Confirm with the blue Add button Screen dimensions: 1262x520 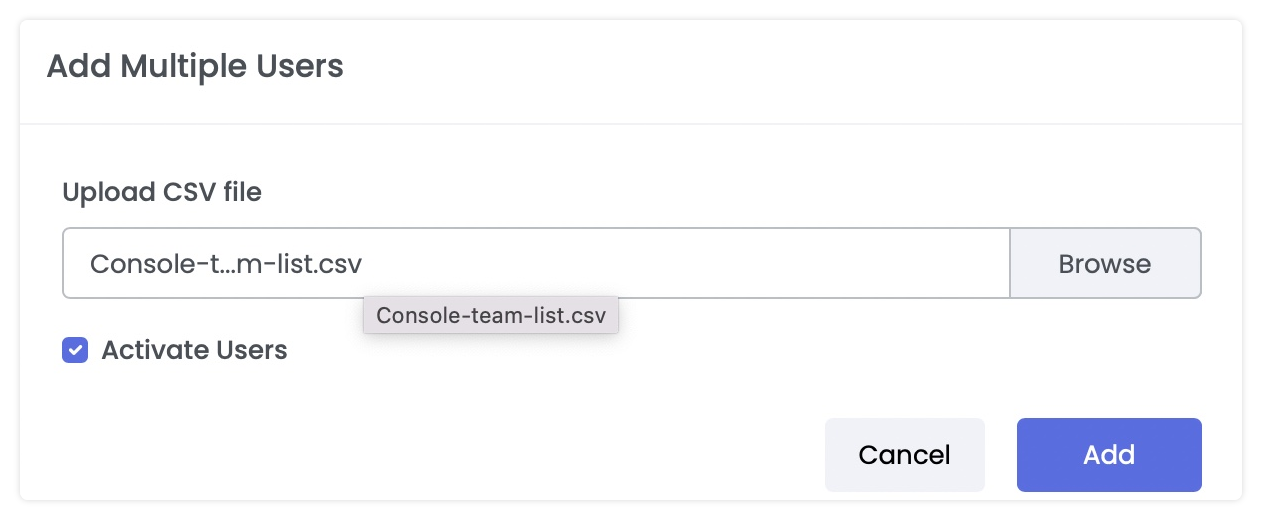pyautogui.click(x=1109, y=455)
